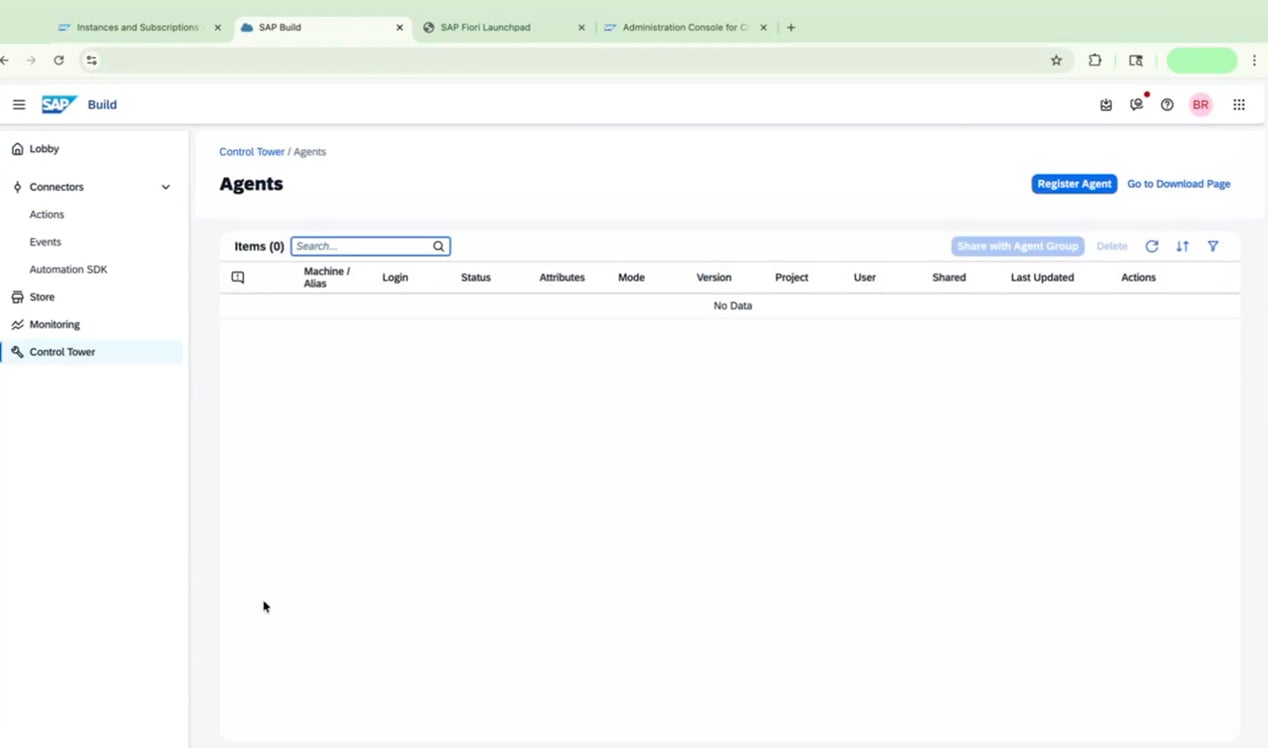Click the Shared column header
Viewport: 1268px width, 748px height.
pyautogui.click(x=949, y=278)
